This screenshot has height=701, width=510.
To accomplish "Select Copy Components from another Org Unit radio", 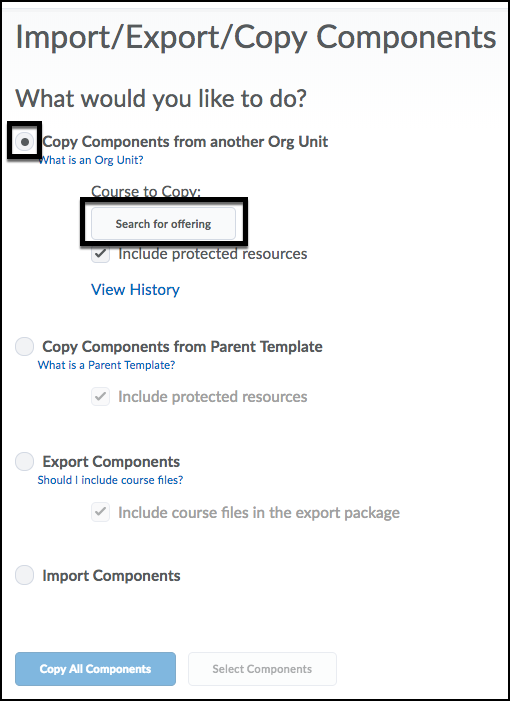I will (x=25, y=142).
